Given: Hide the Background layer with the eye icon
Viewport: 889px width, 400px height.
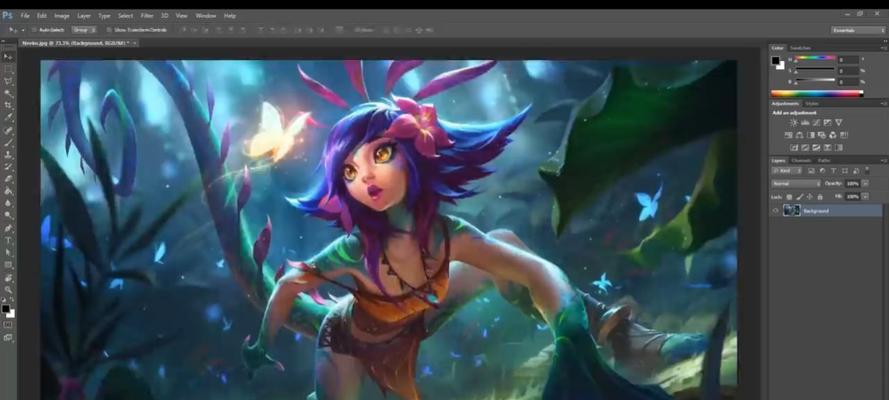Looking at the screenshot, I should tap(776, 210).
